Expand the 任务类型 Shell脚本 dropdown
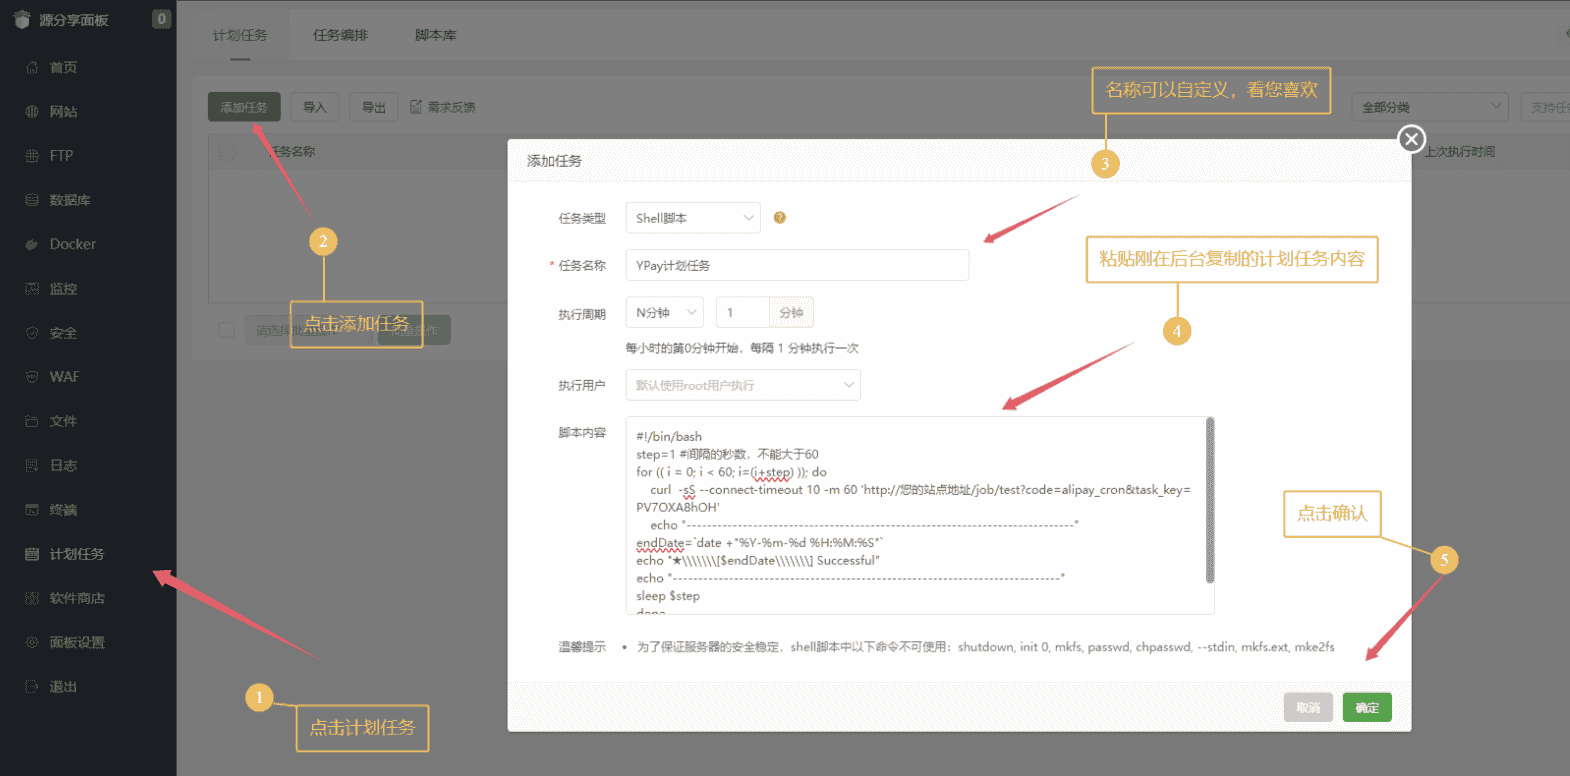 click(x=693, y=218)
